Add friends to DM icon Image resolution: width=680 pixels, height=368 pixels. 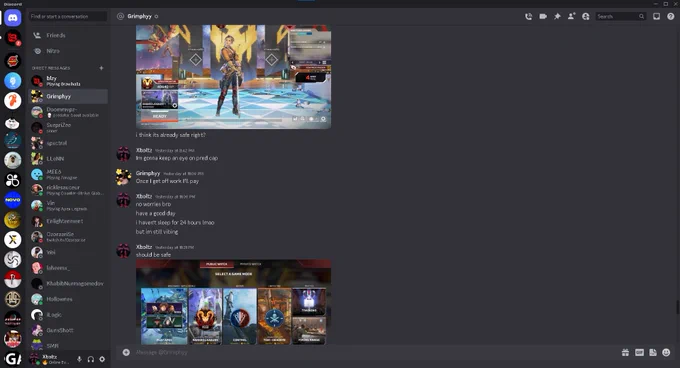pos(572,16)
